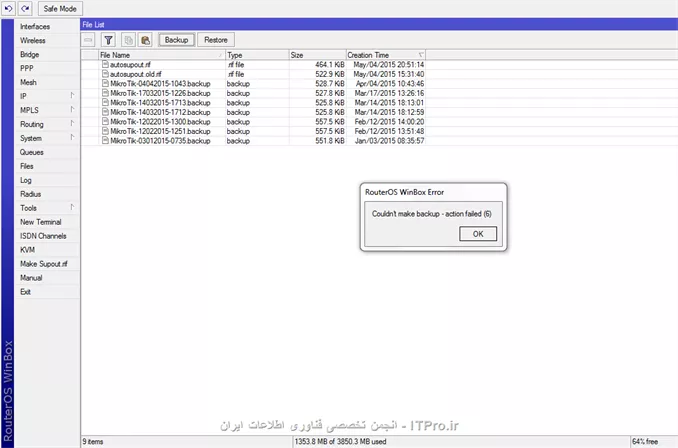Image resolution: width=678 pixels, height=448 pixels.
Task: Click the Redo arrow icon
Action: (25, 8)
